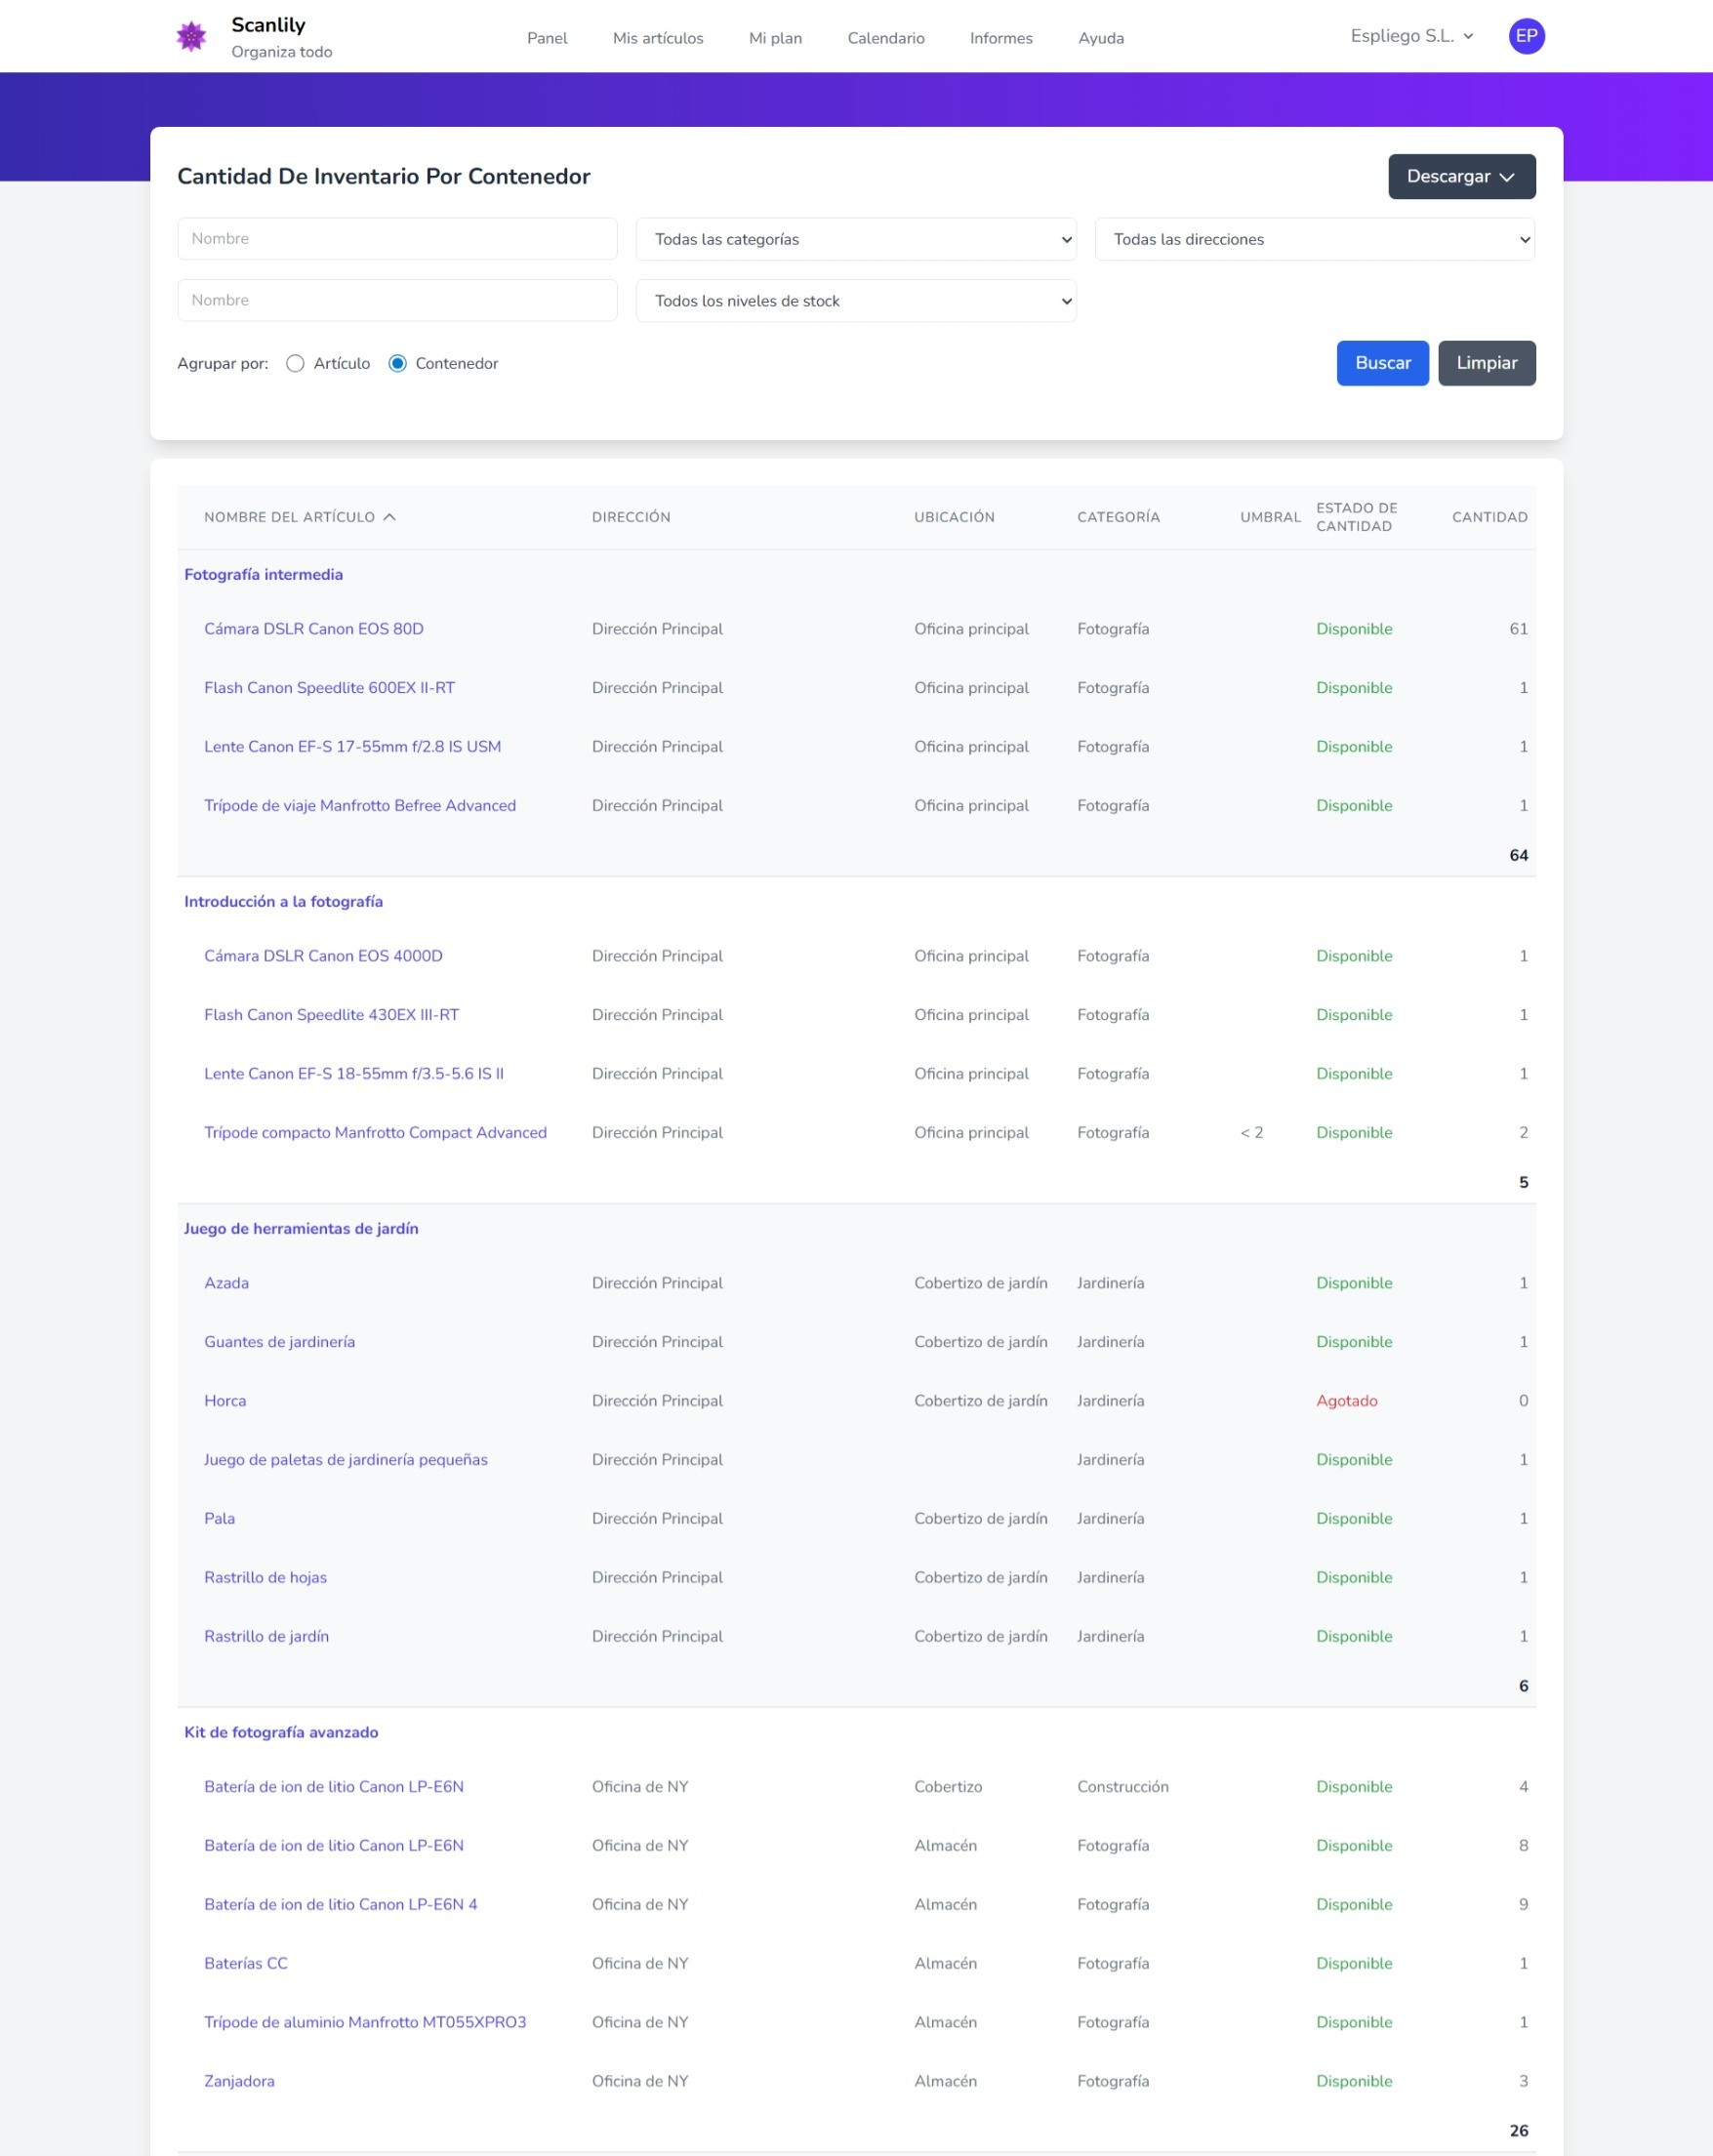Open the Informes menu item
1713x2156 pixels.
pyautogui.click(x=1000, y=39)
